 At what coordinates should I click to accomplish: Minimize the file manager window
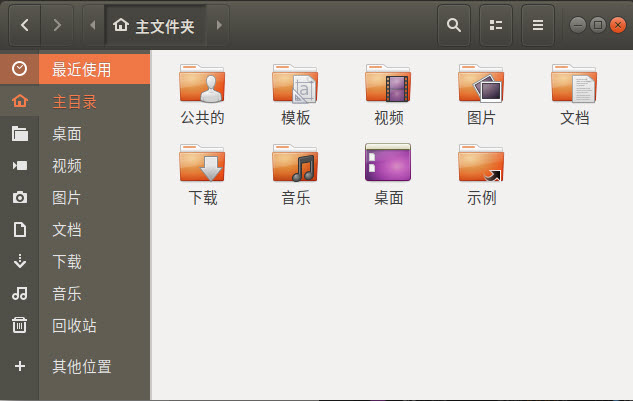(x=578, y=25)
